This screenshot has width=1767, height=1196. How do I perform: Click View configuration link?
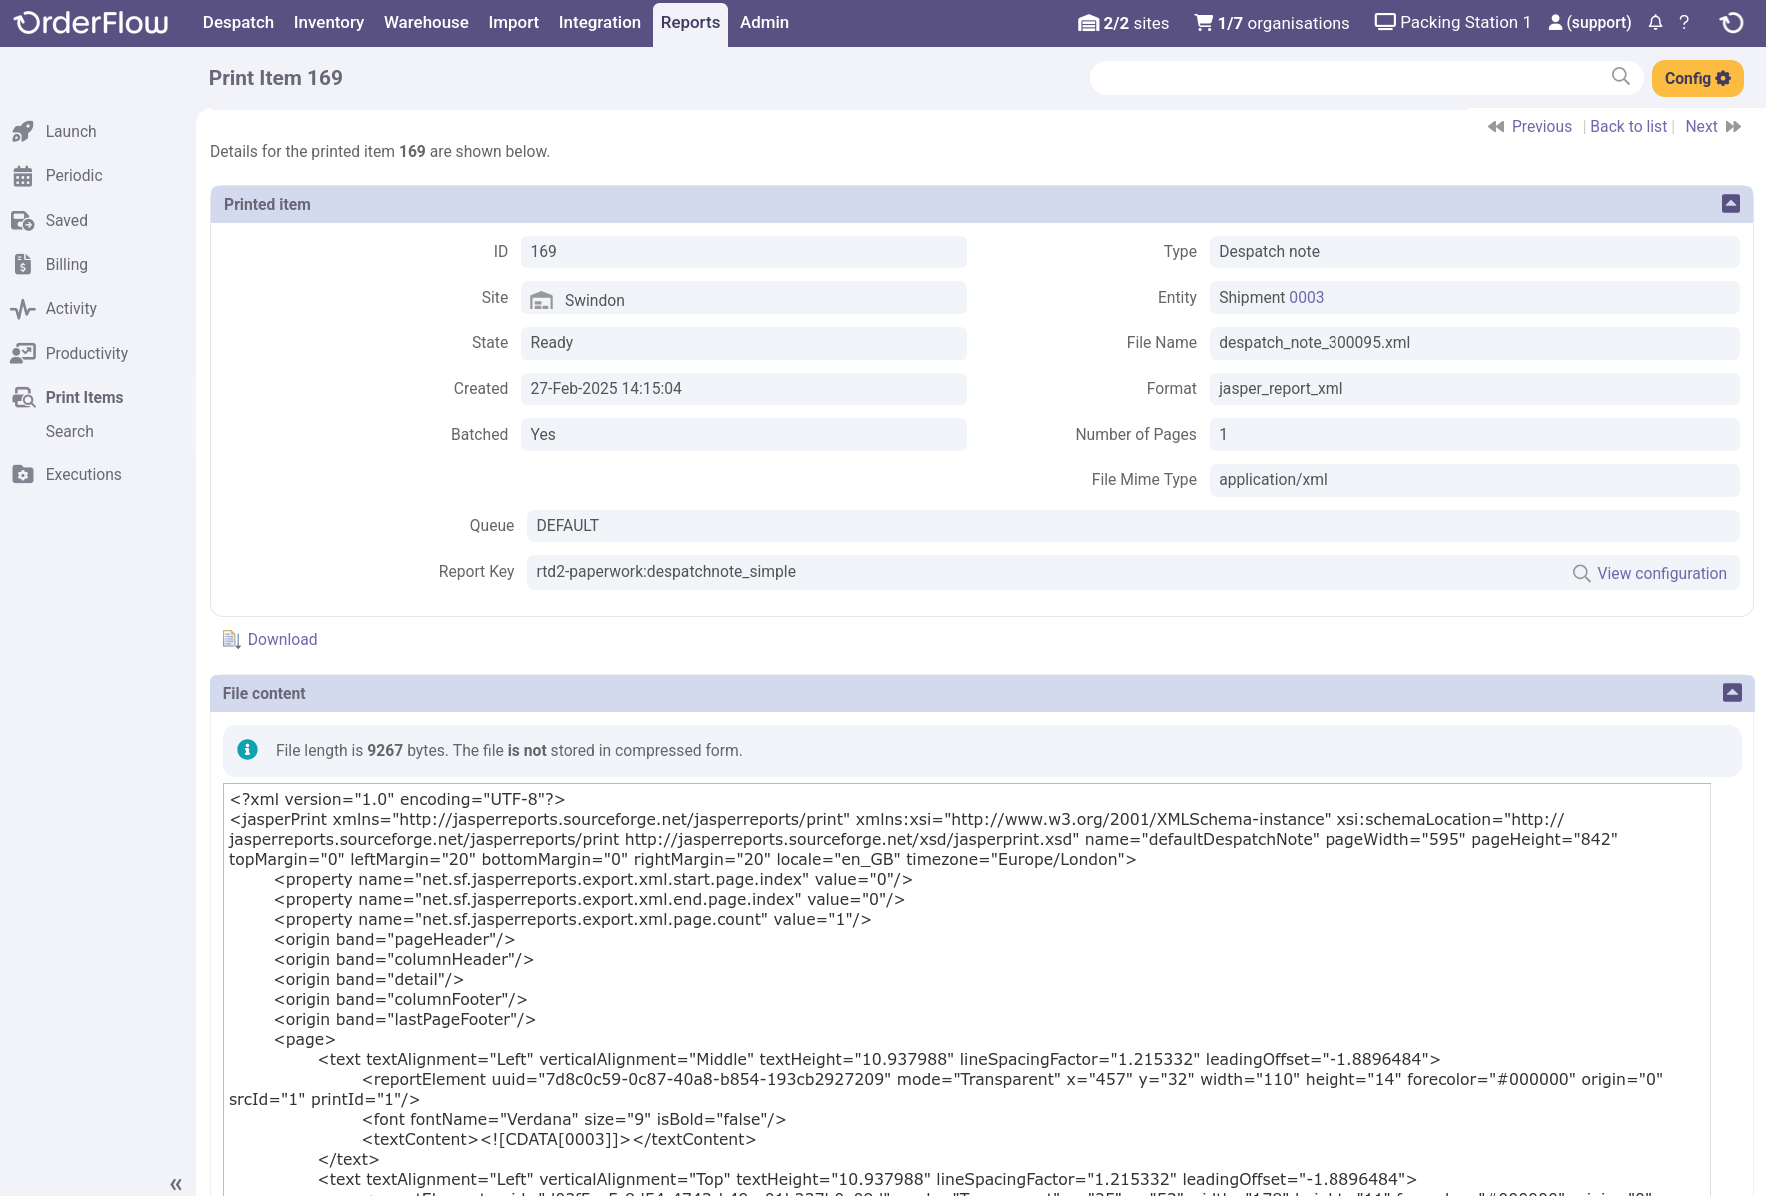click(1660, 573)
